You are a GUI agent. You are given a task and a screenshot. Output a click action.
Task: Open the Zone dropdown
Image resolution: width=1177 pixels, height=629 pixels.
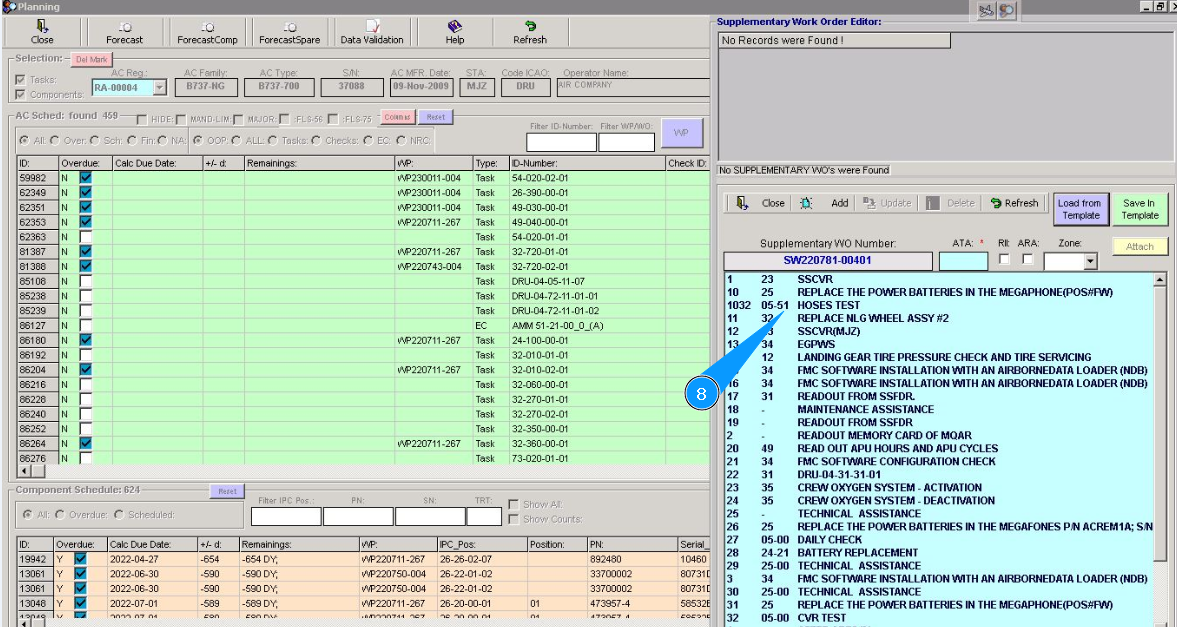[x=1090, y=261]
